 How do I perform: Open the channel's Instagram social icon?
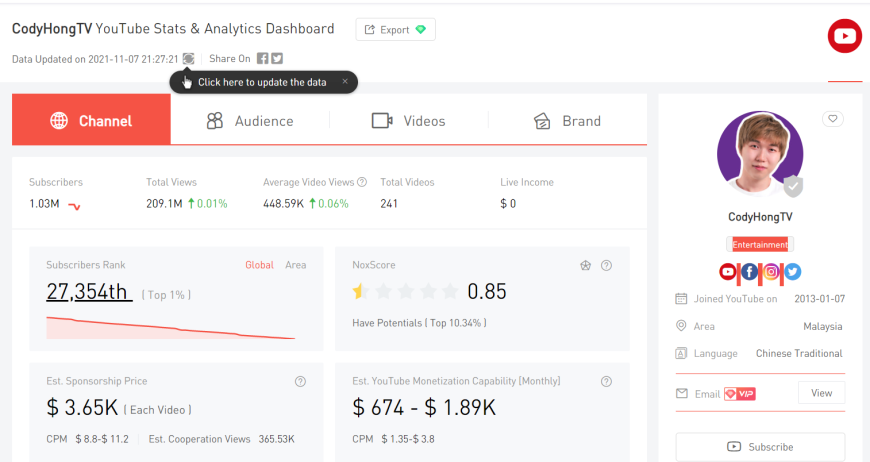771,272
